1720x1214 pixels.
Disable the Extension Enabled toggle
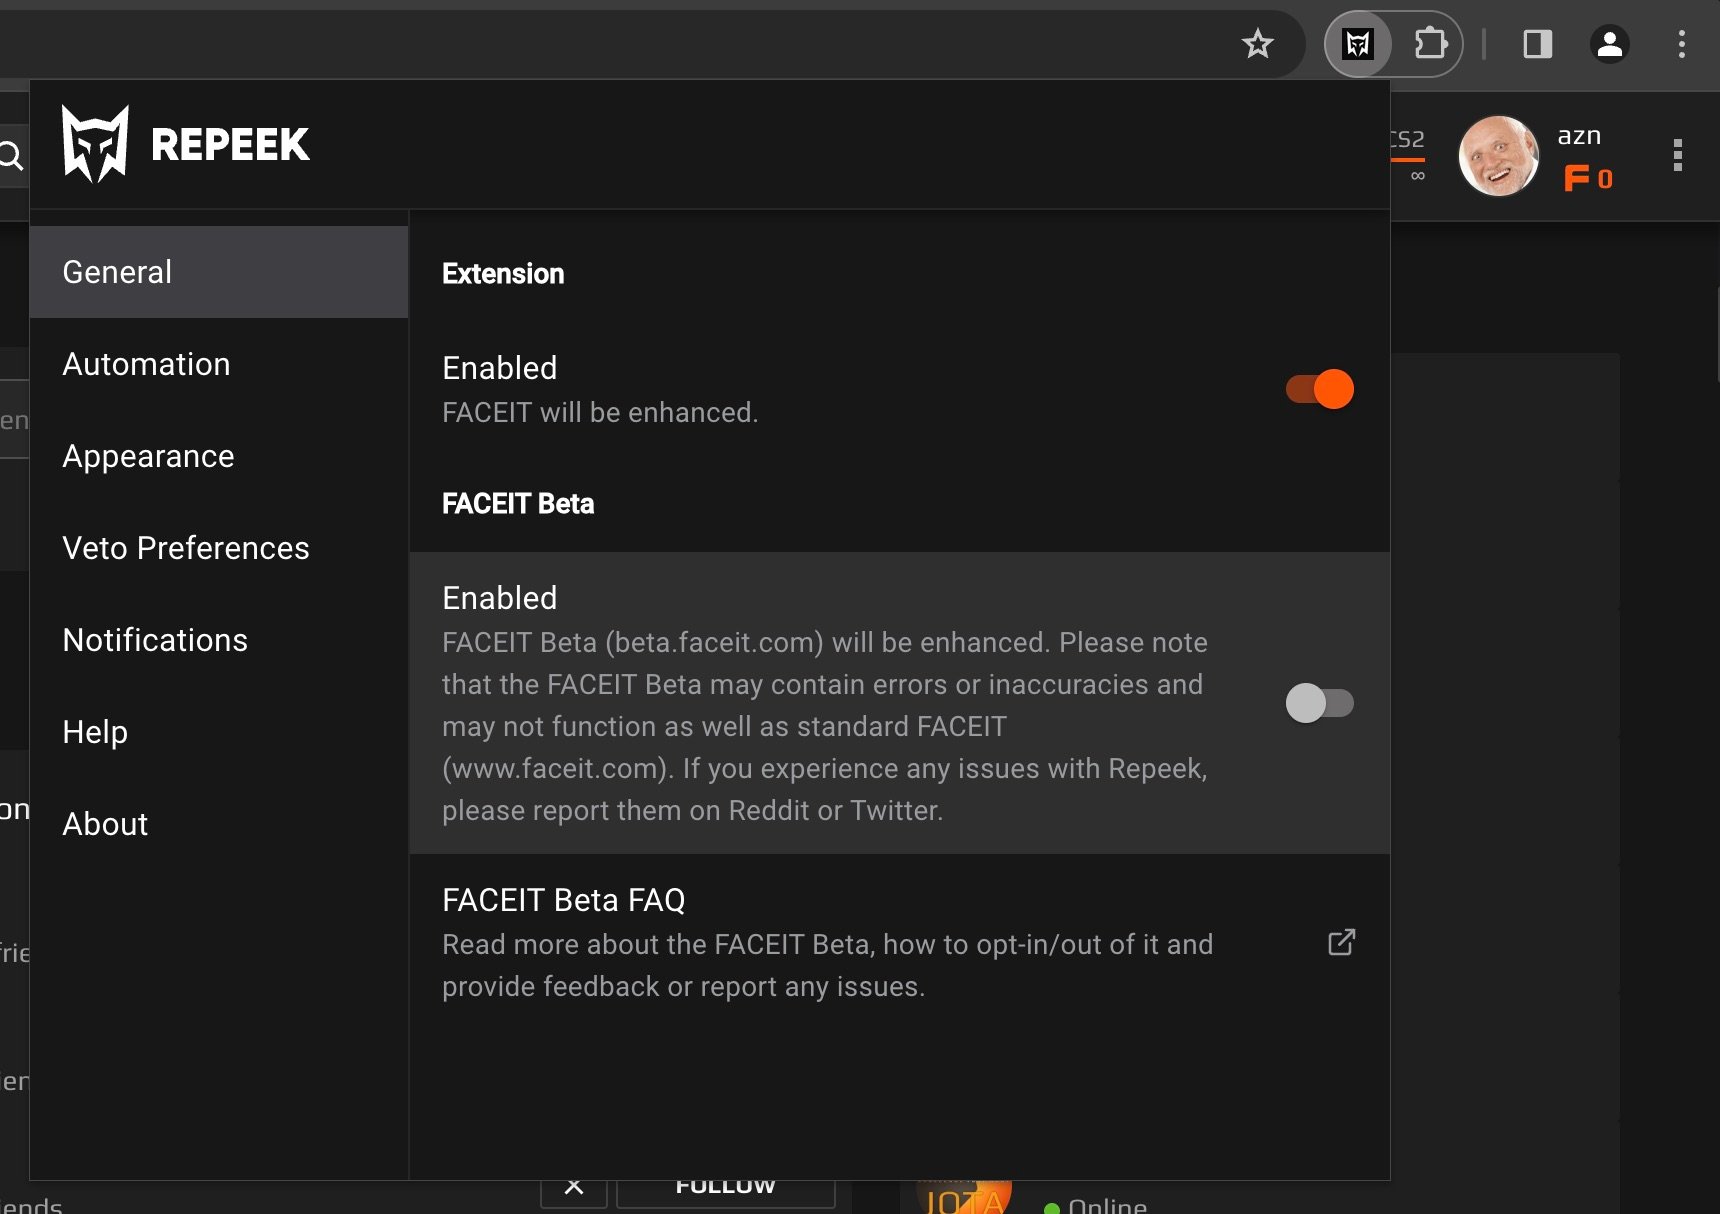(1319, 389)
